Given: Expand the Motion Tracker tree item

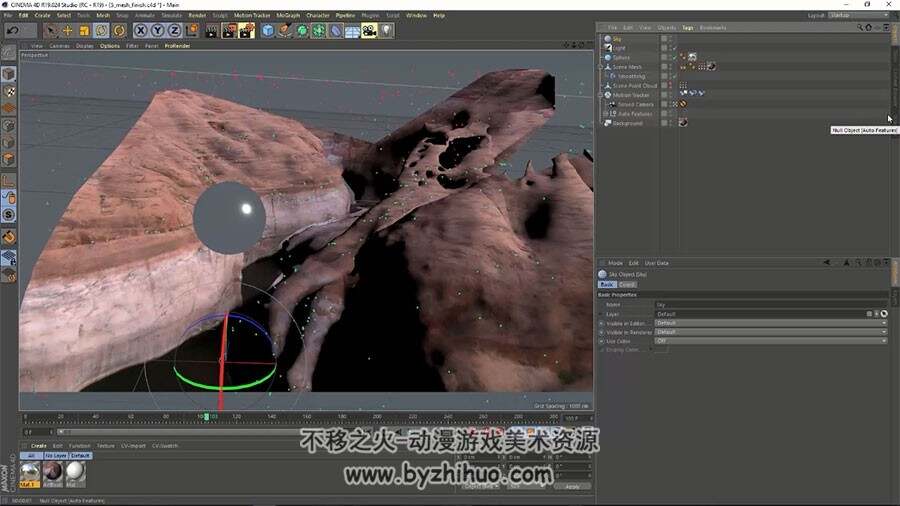Looking at the screenshot, I should pos(601,95).
